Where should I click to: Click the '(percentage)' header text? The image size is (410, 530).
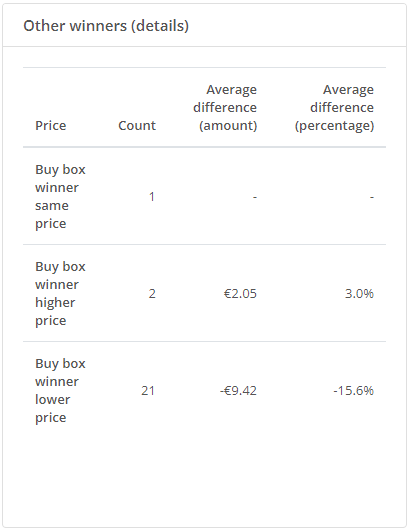[x=334, y=126]
